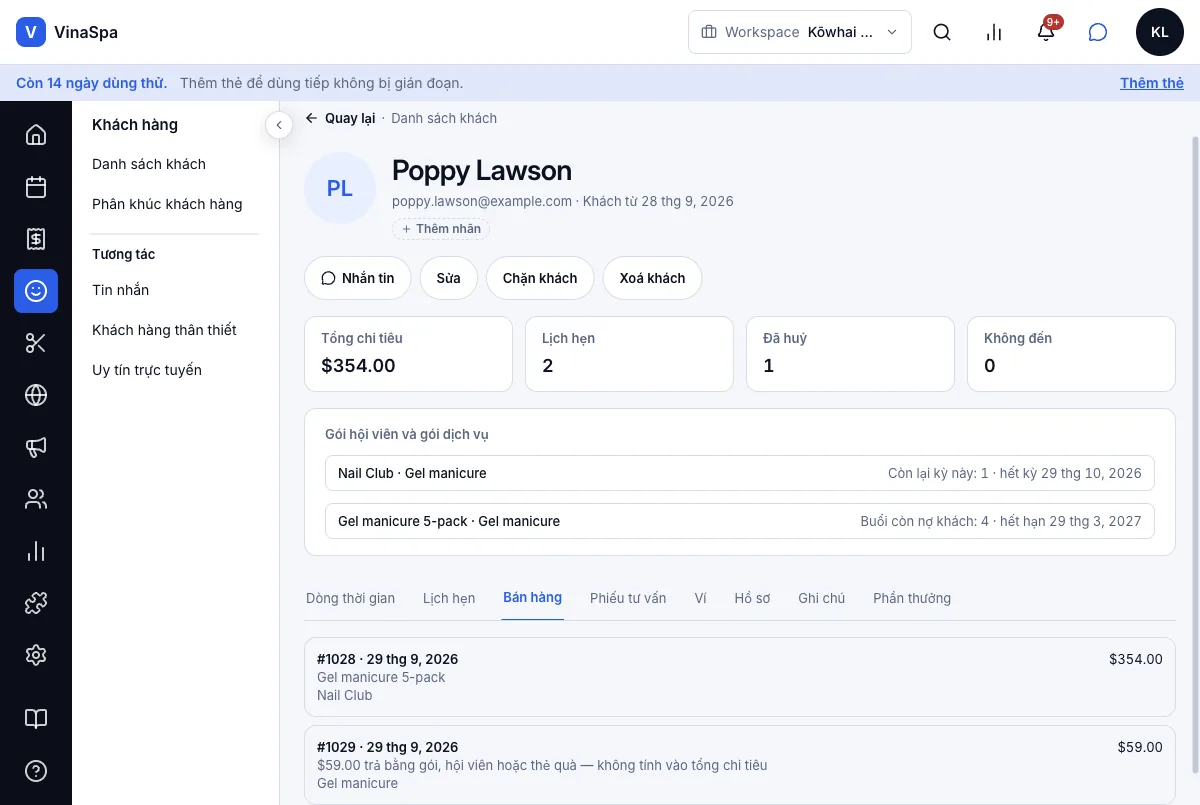1200x805 pixels.
Task: Click the Chặn khách button
Action: [x=540, y=278]
